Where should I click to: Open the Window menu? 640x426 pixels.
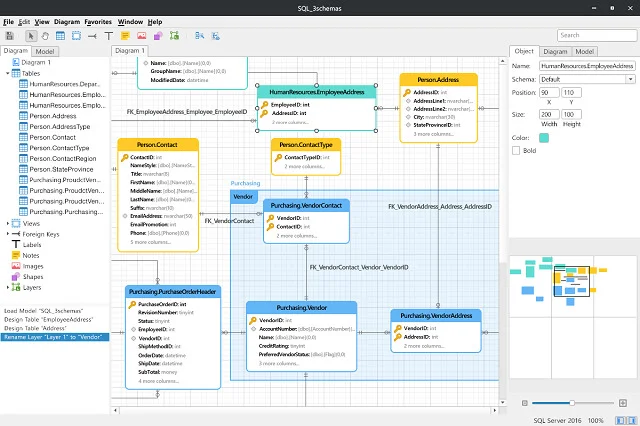pos(130,22)
